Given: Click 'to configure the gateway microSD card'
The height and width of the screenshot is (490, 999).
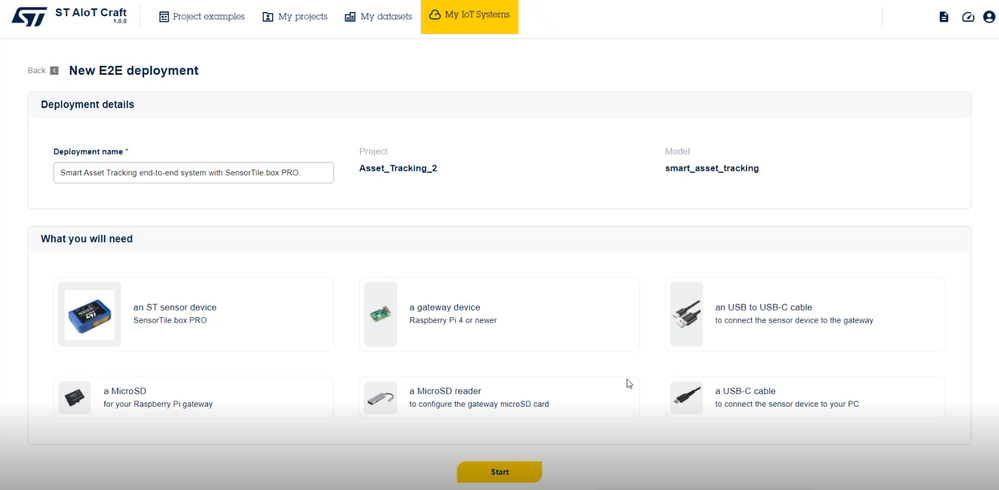Looking at the screenshot, I should pyautogui.click(x=479, y=404).
